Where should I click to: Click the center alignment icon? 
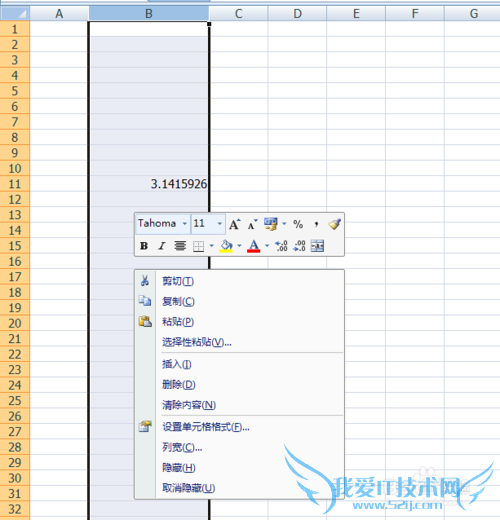point(180,246)
